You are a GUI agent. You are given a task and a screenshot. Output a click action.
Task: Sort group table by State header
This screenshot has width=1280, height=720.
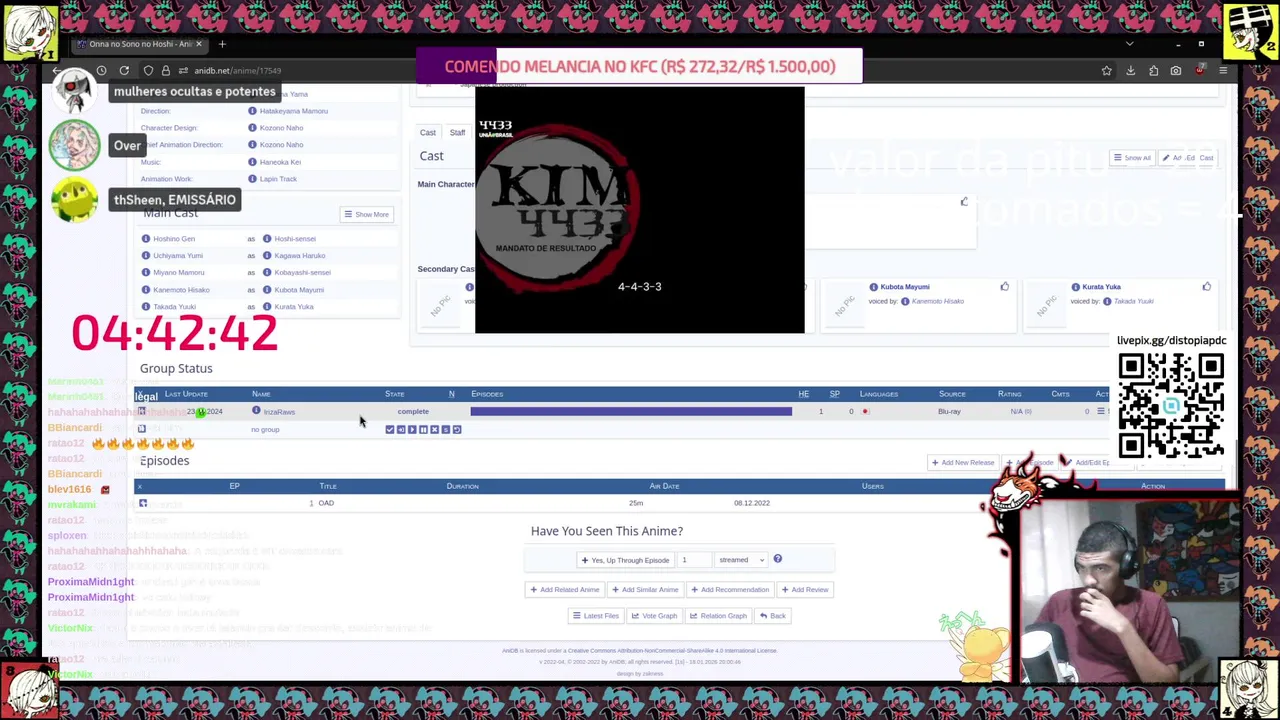[x=395, y=394]
